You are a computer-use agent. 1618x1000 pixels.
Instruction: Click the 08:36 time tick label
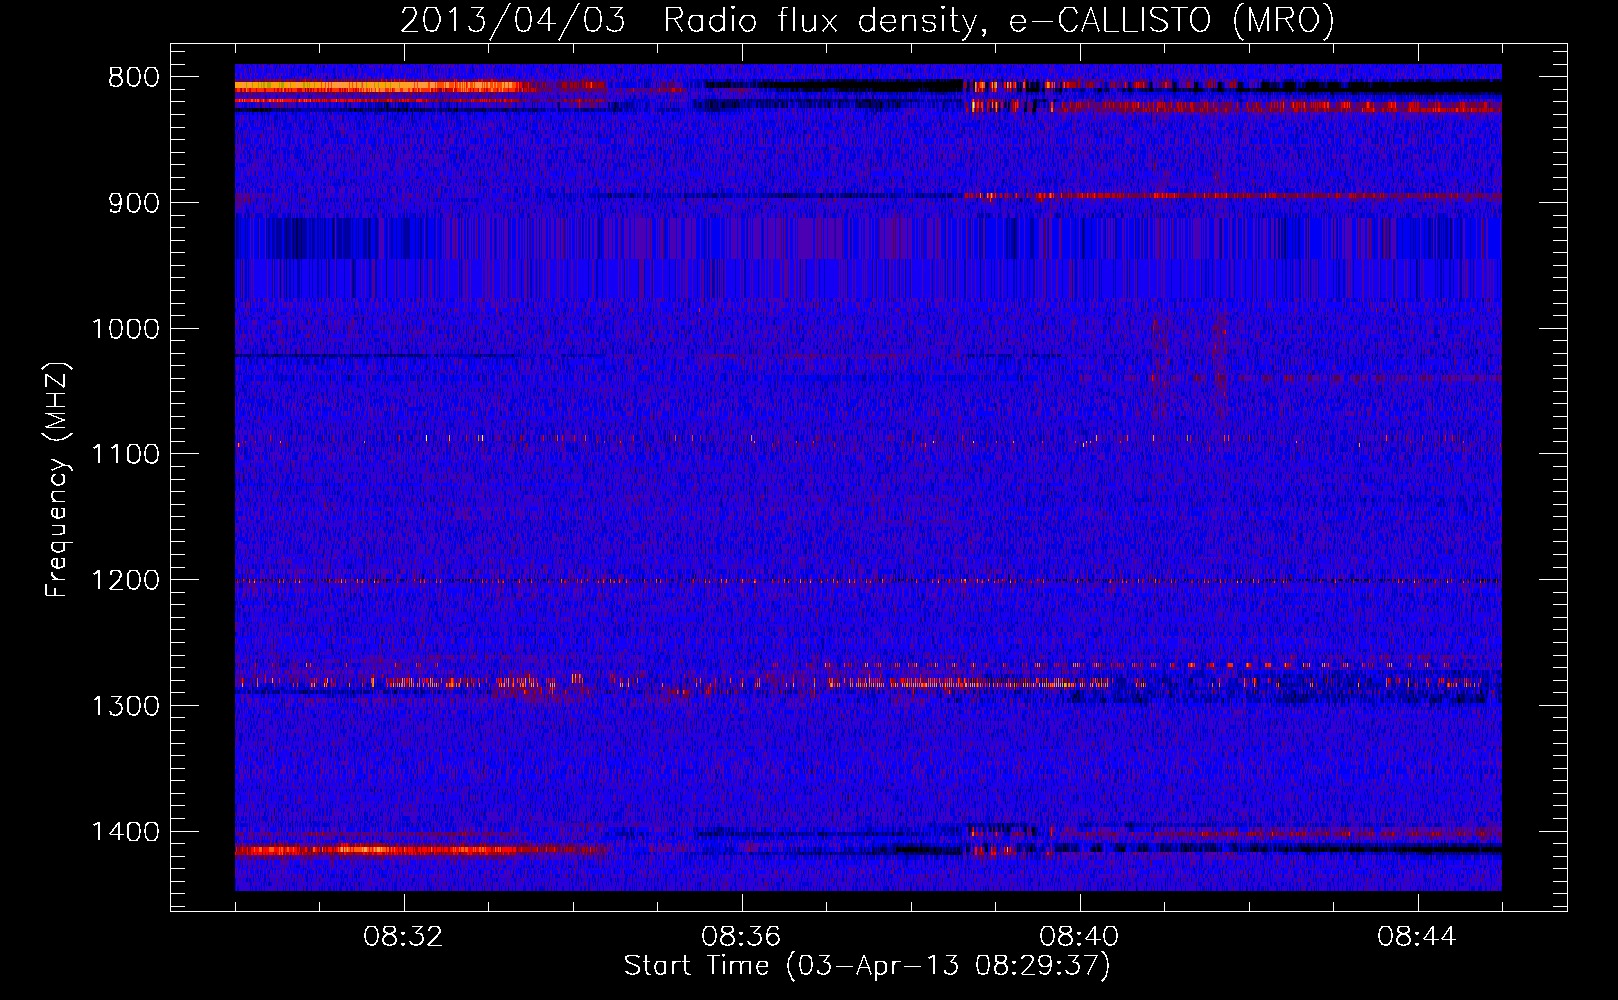[741, 937]
